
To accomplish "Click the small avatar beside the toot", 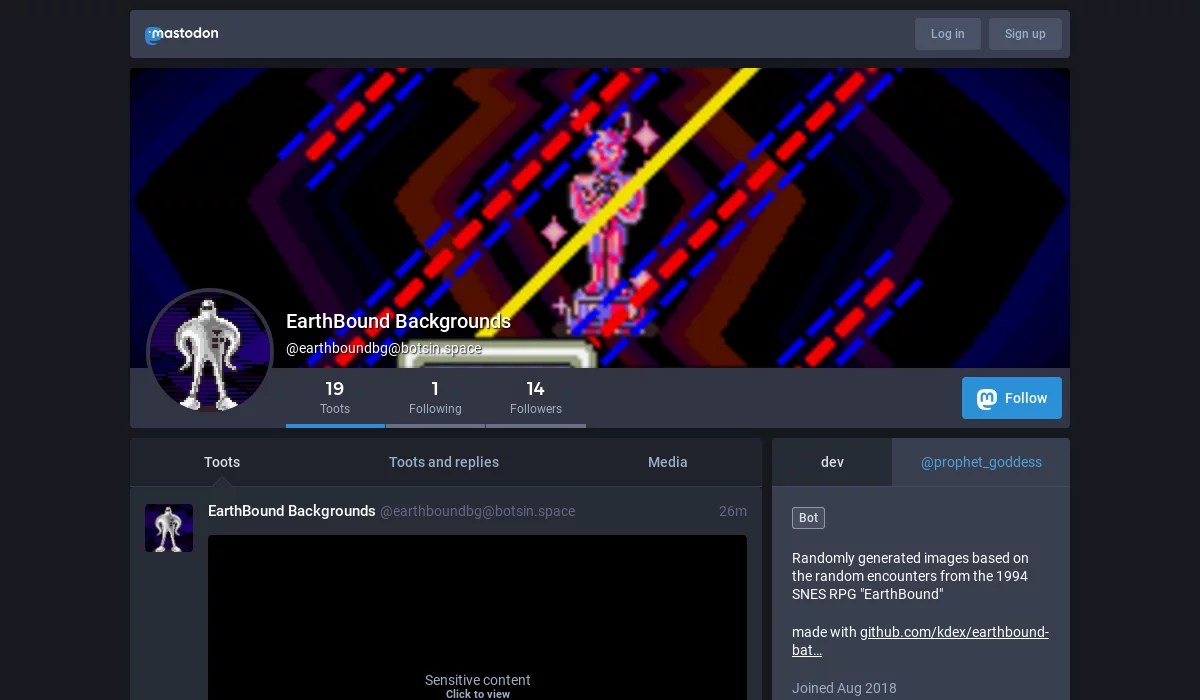I will pyautogui.click(x=169, y=528).
